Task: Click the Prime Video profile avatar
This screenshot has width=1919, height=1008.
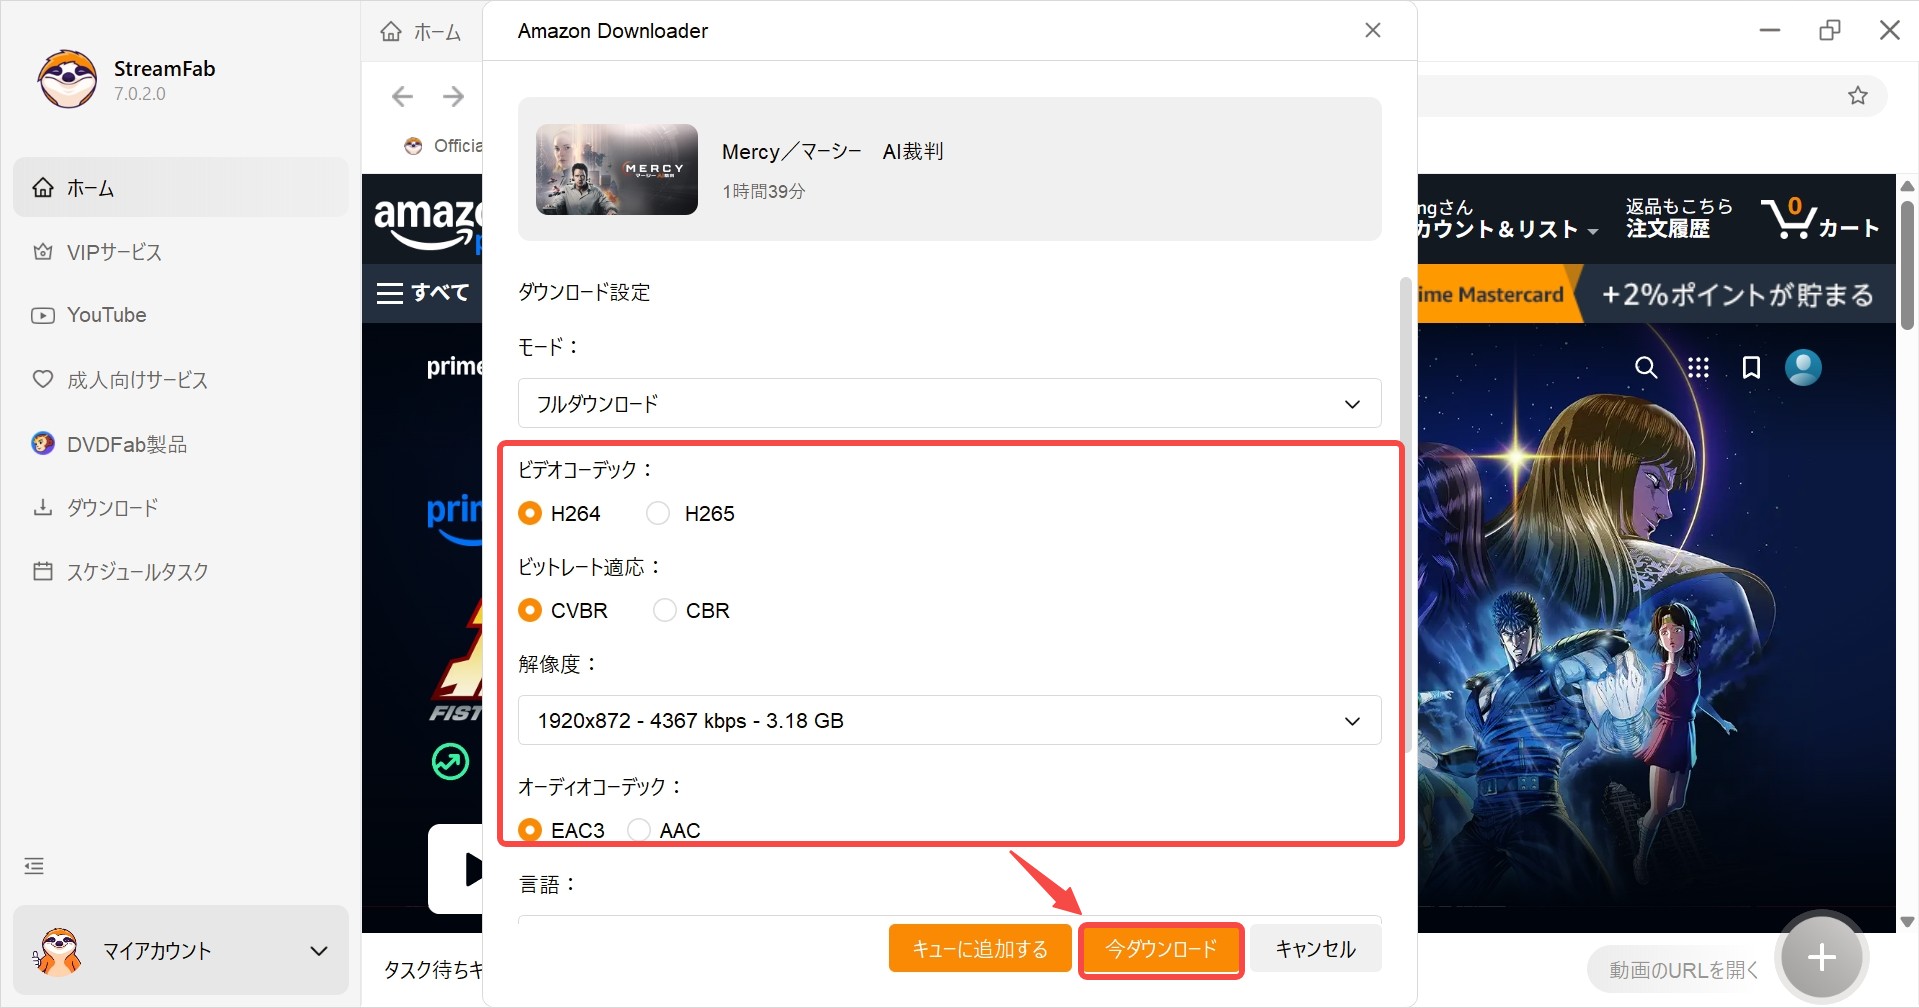Action: 1803,367
